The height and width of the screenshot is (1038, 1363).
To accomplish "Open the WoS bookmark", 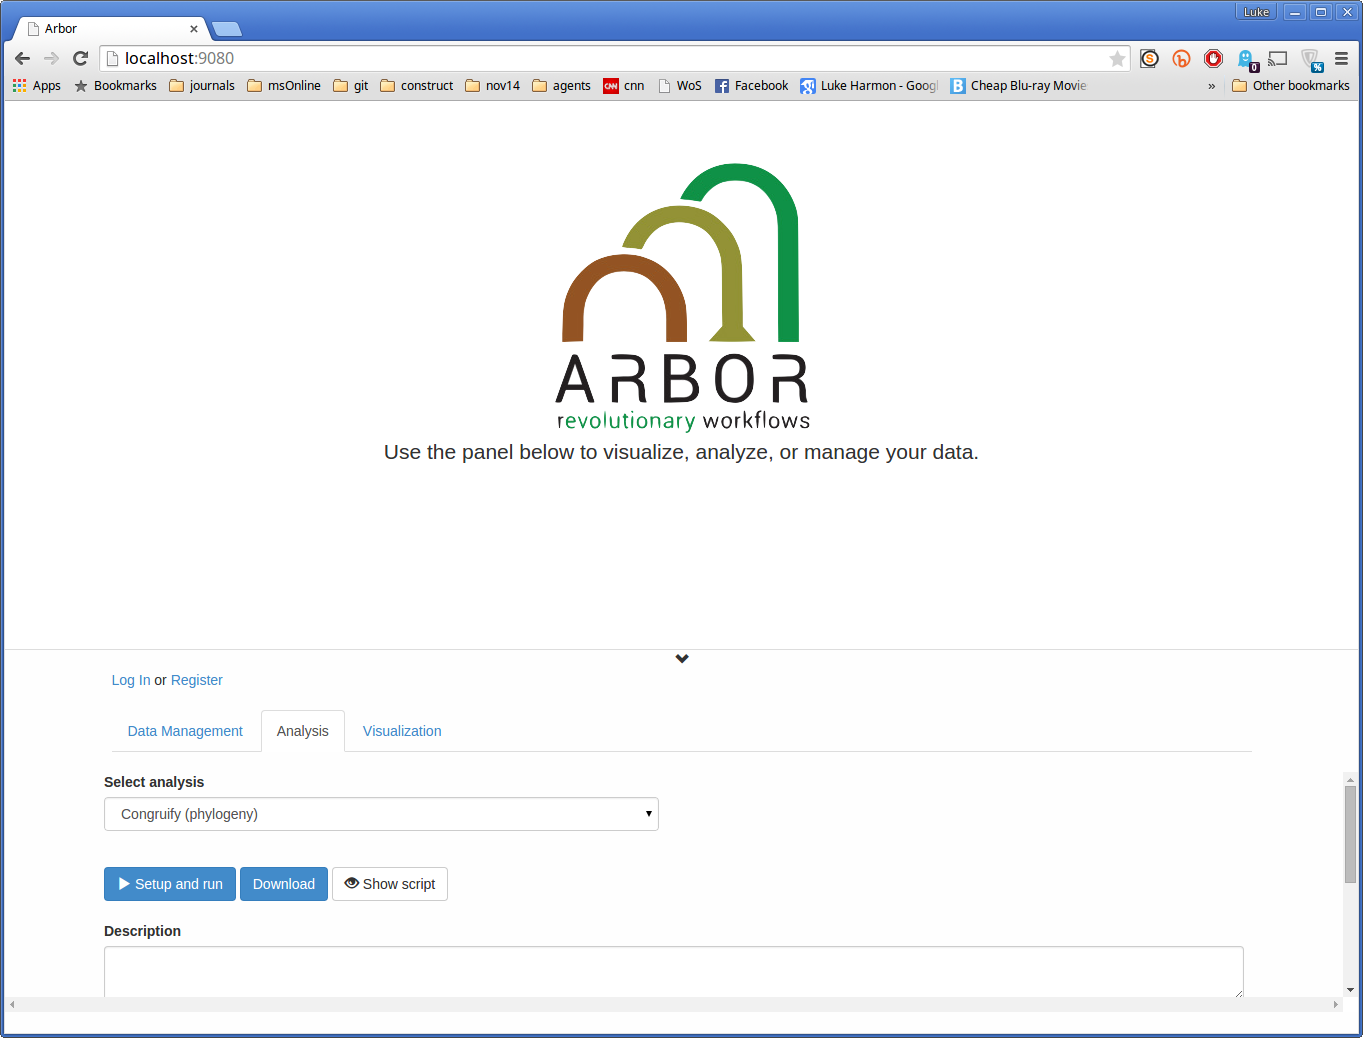I will [680, 86].
